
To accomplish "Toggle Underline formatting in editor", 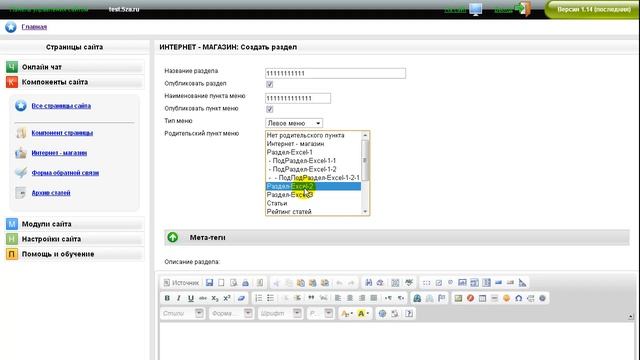I will coord(191,298).
